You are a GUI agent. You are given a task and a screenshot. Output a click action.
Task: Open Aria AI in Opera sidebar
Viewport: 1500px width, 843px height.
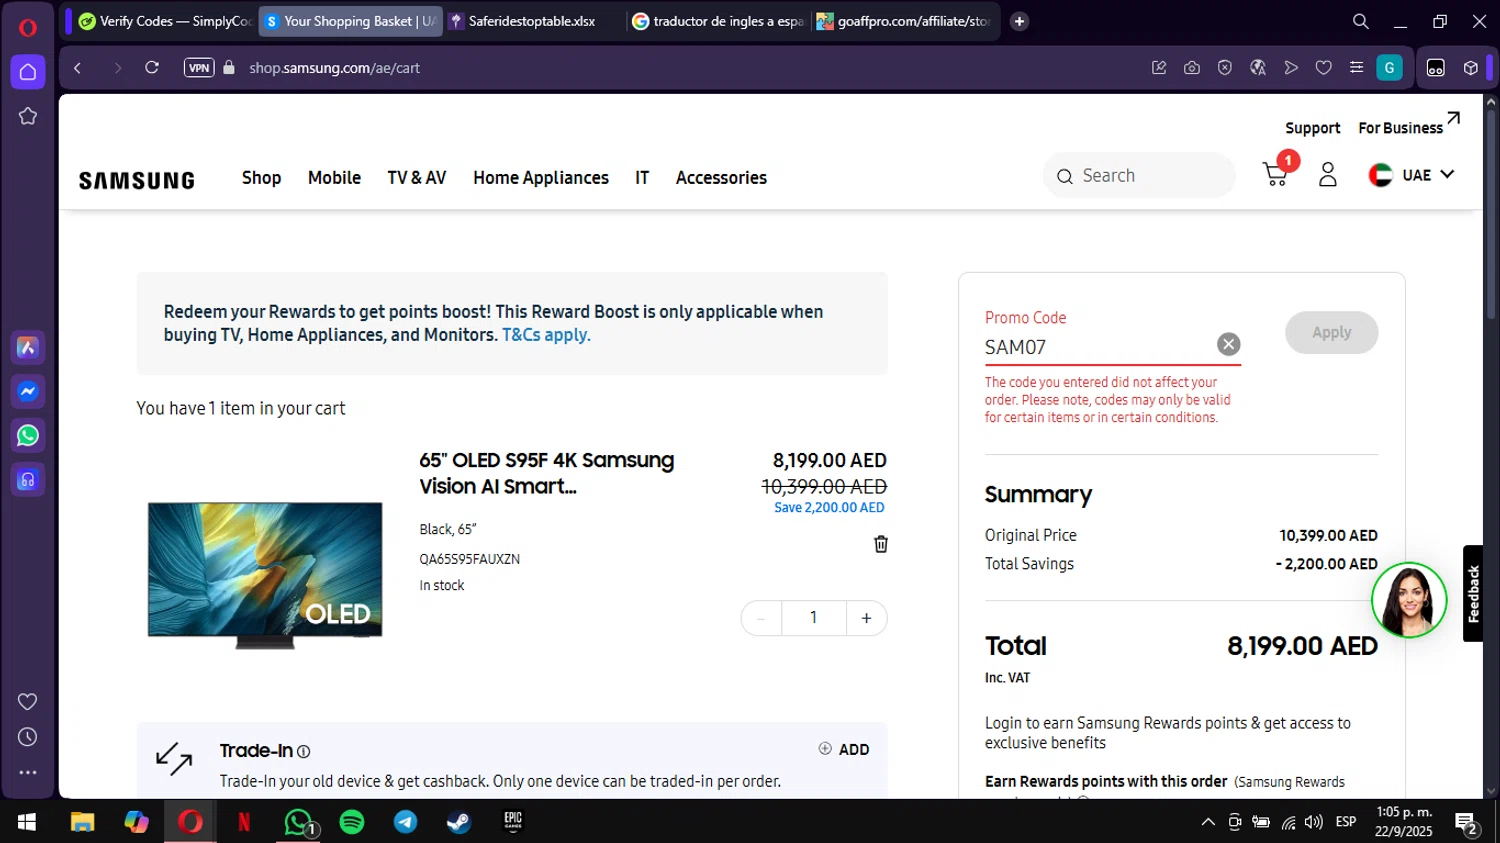[28, 347]
